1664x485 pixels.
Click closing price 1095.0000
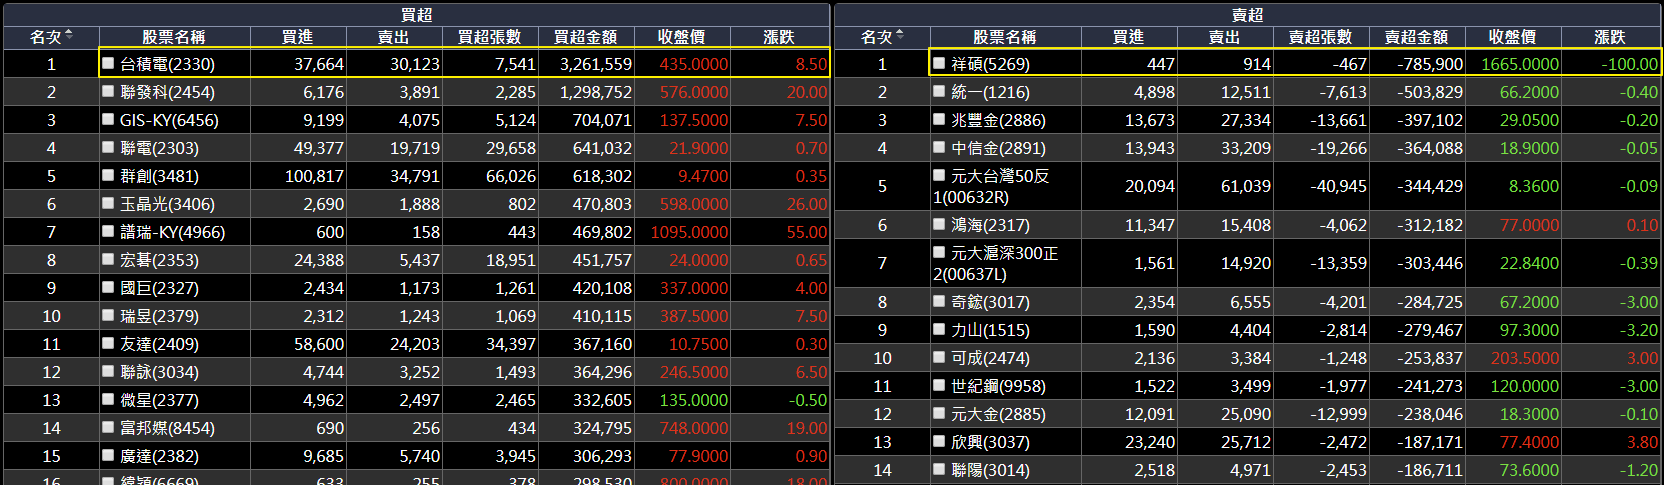point(689,232)
